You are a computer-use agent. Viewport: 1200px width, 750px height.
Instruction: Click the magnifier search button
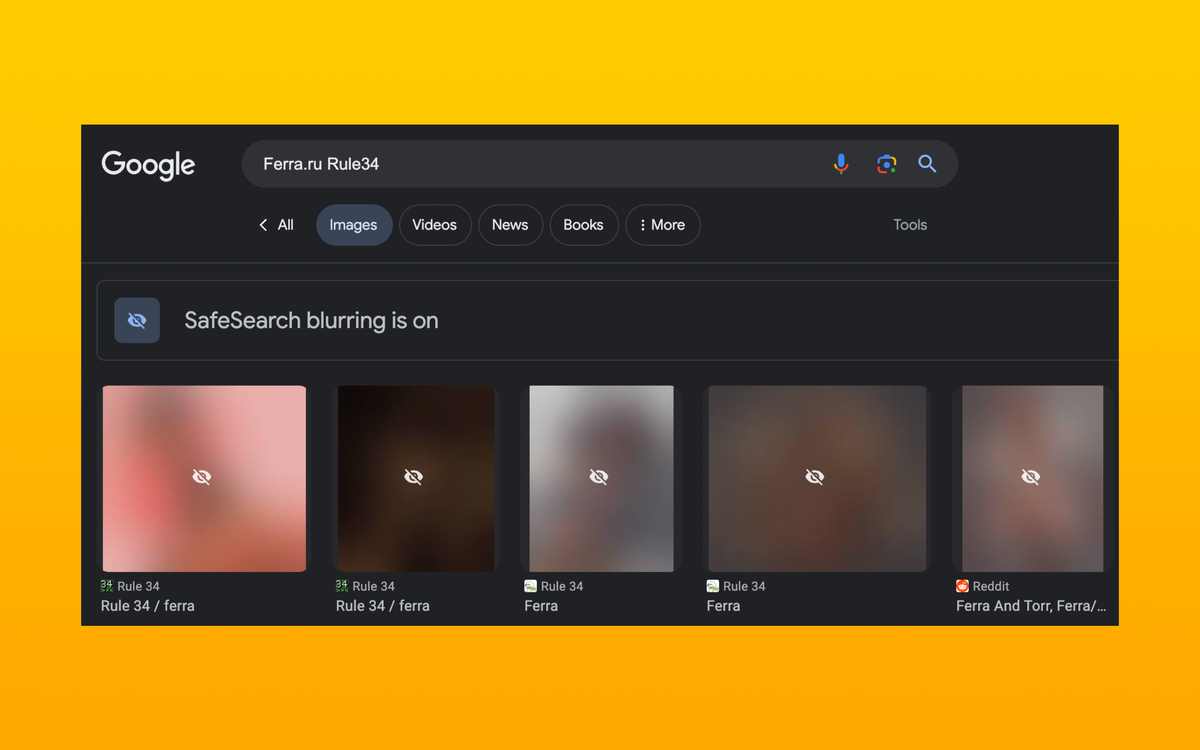pyautogui.click(x=927, y=164)
